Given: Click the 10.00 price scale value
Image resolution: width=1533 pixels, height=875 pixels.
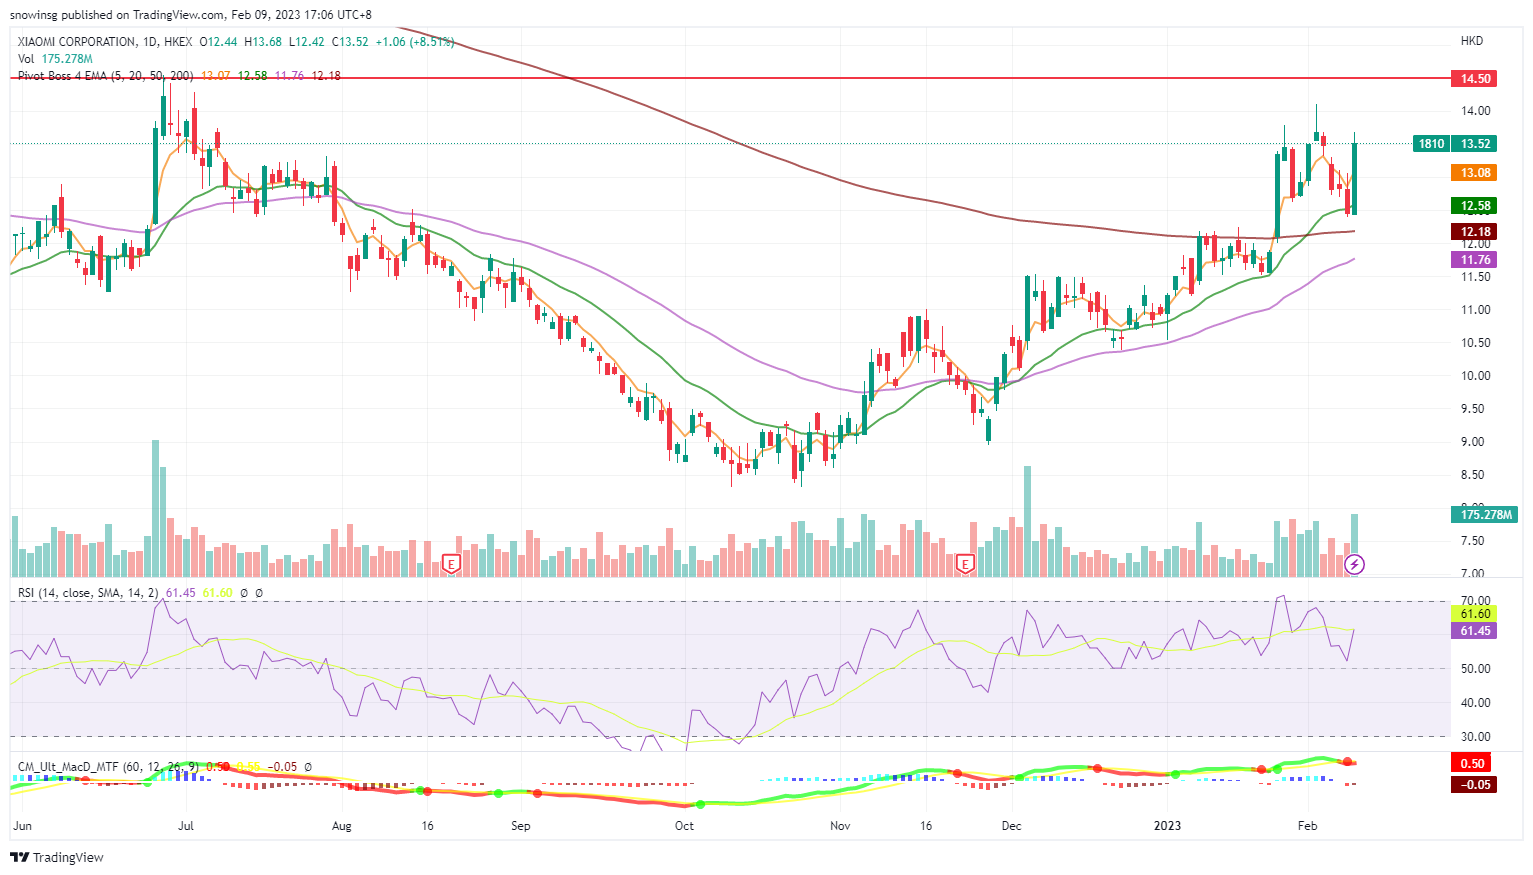Looking at the screenshot, I should pyautogui.click(x=1475, y=376).
